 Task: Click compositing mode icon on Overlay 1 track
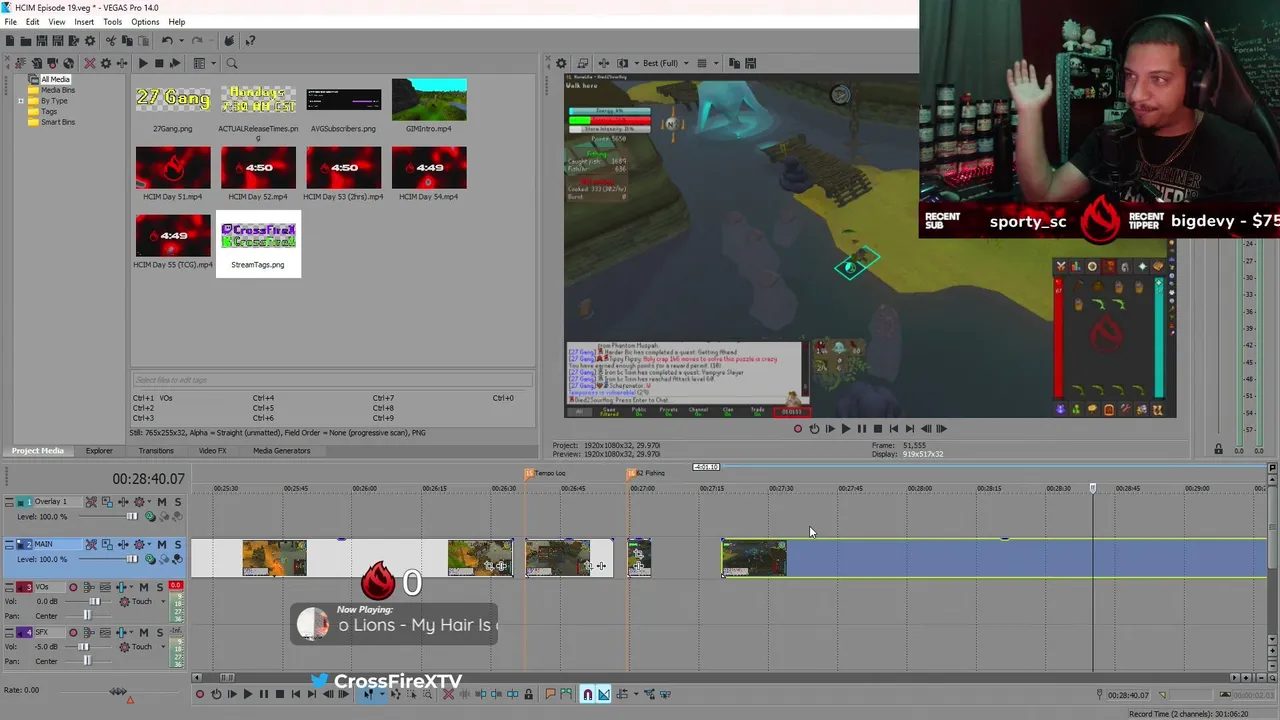150,517
